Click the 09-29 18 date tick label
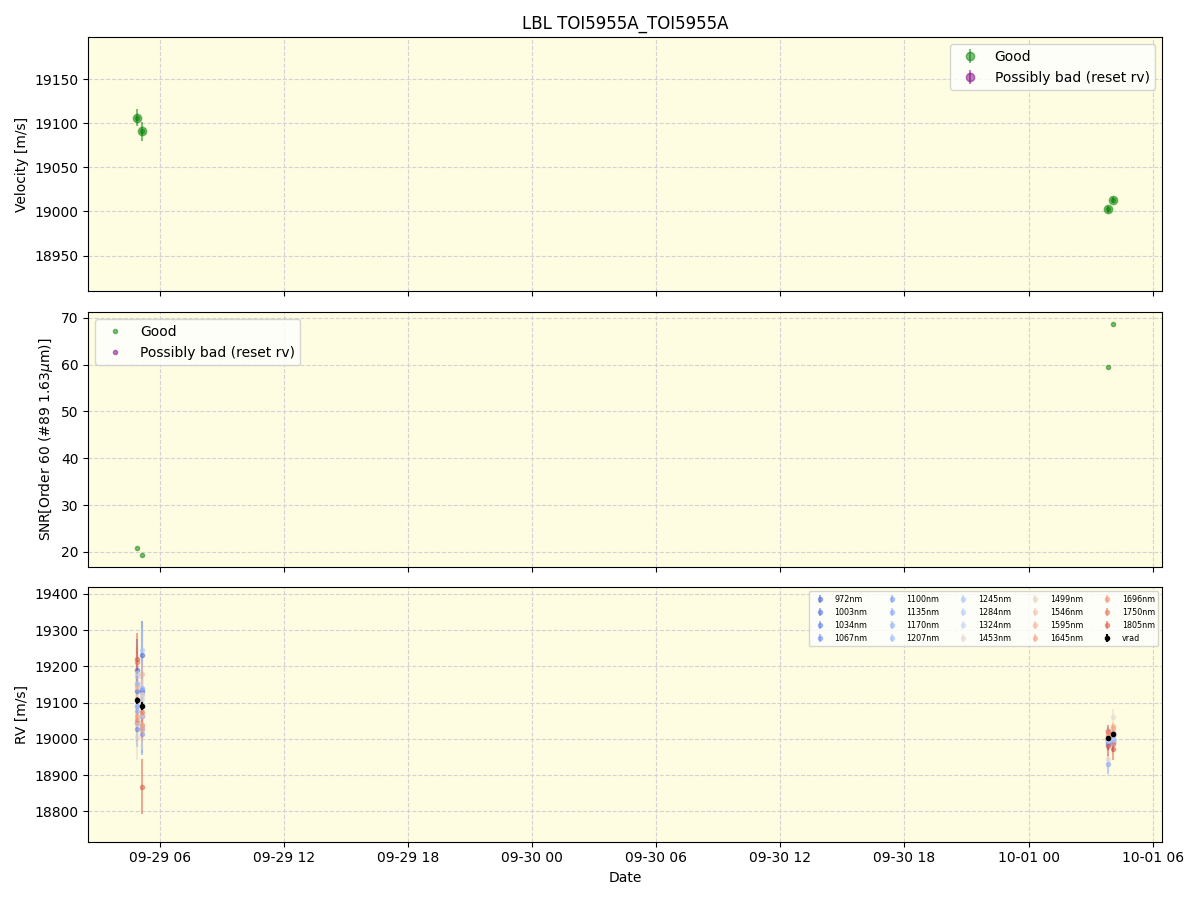 pos(408,856)
